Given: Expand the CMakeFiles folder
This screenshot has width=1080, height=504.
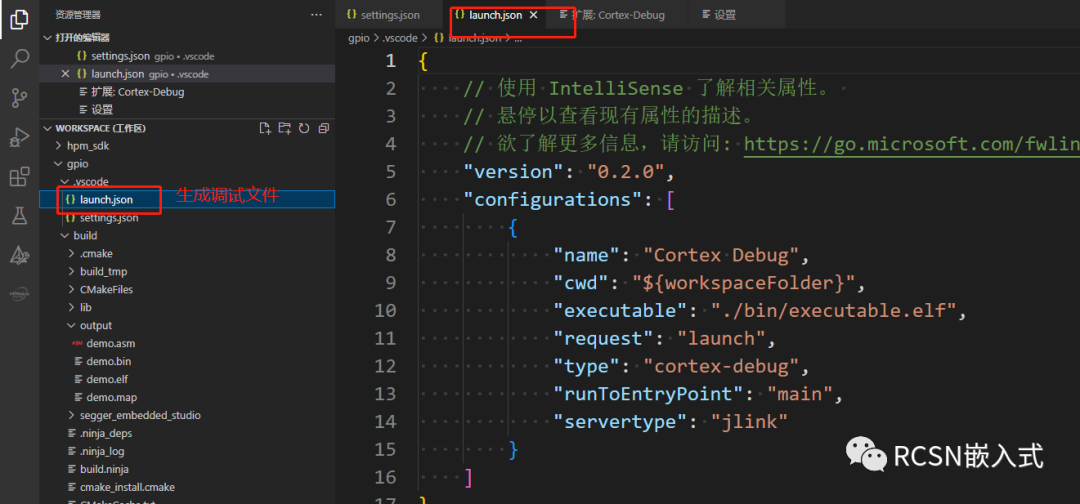Looking at the screenshot, I should pyautogui.click(x=72, y=289).
